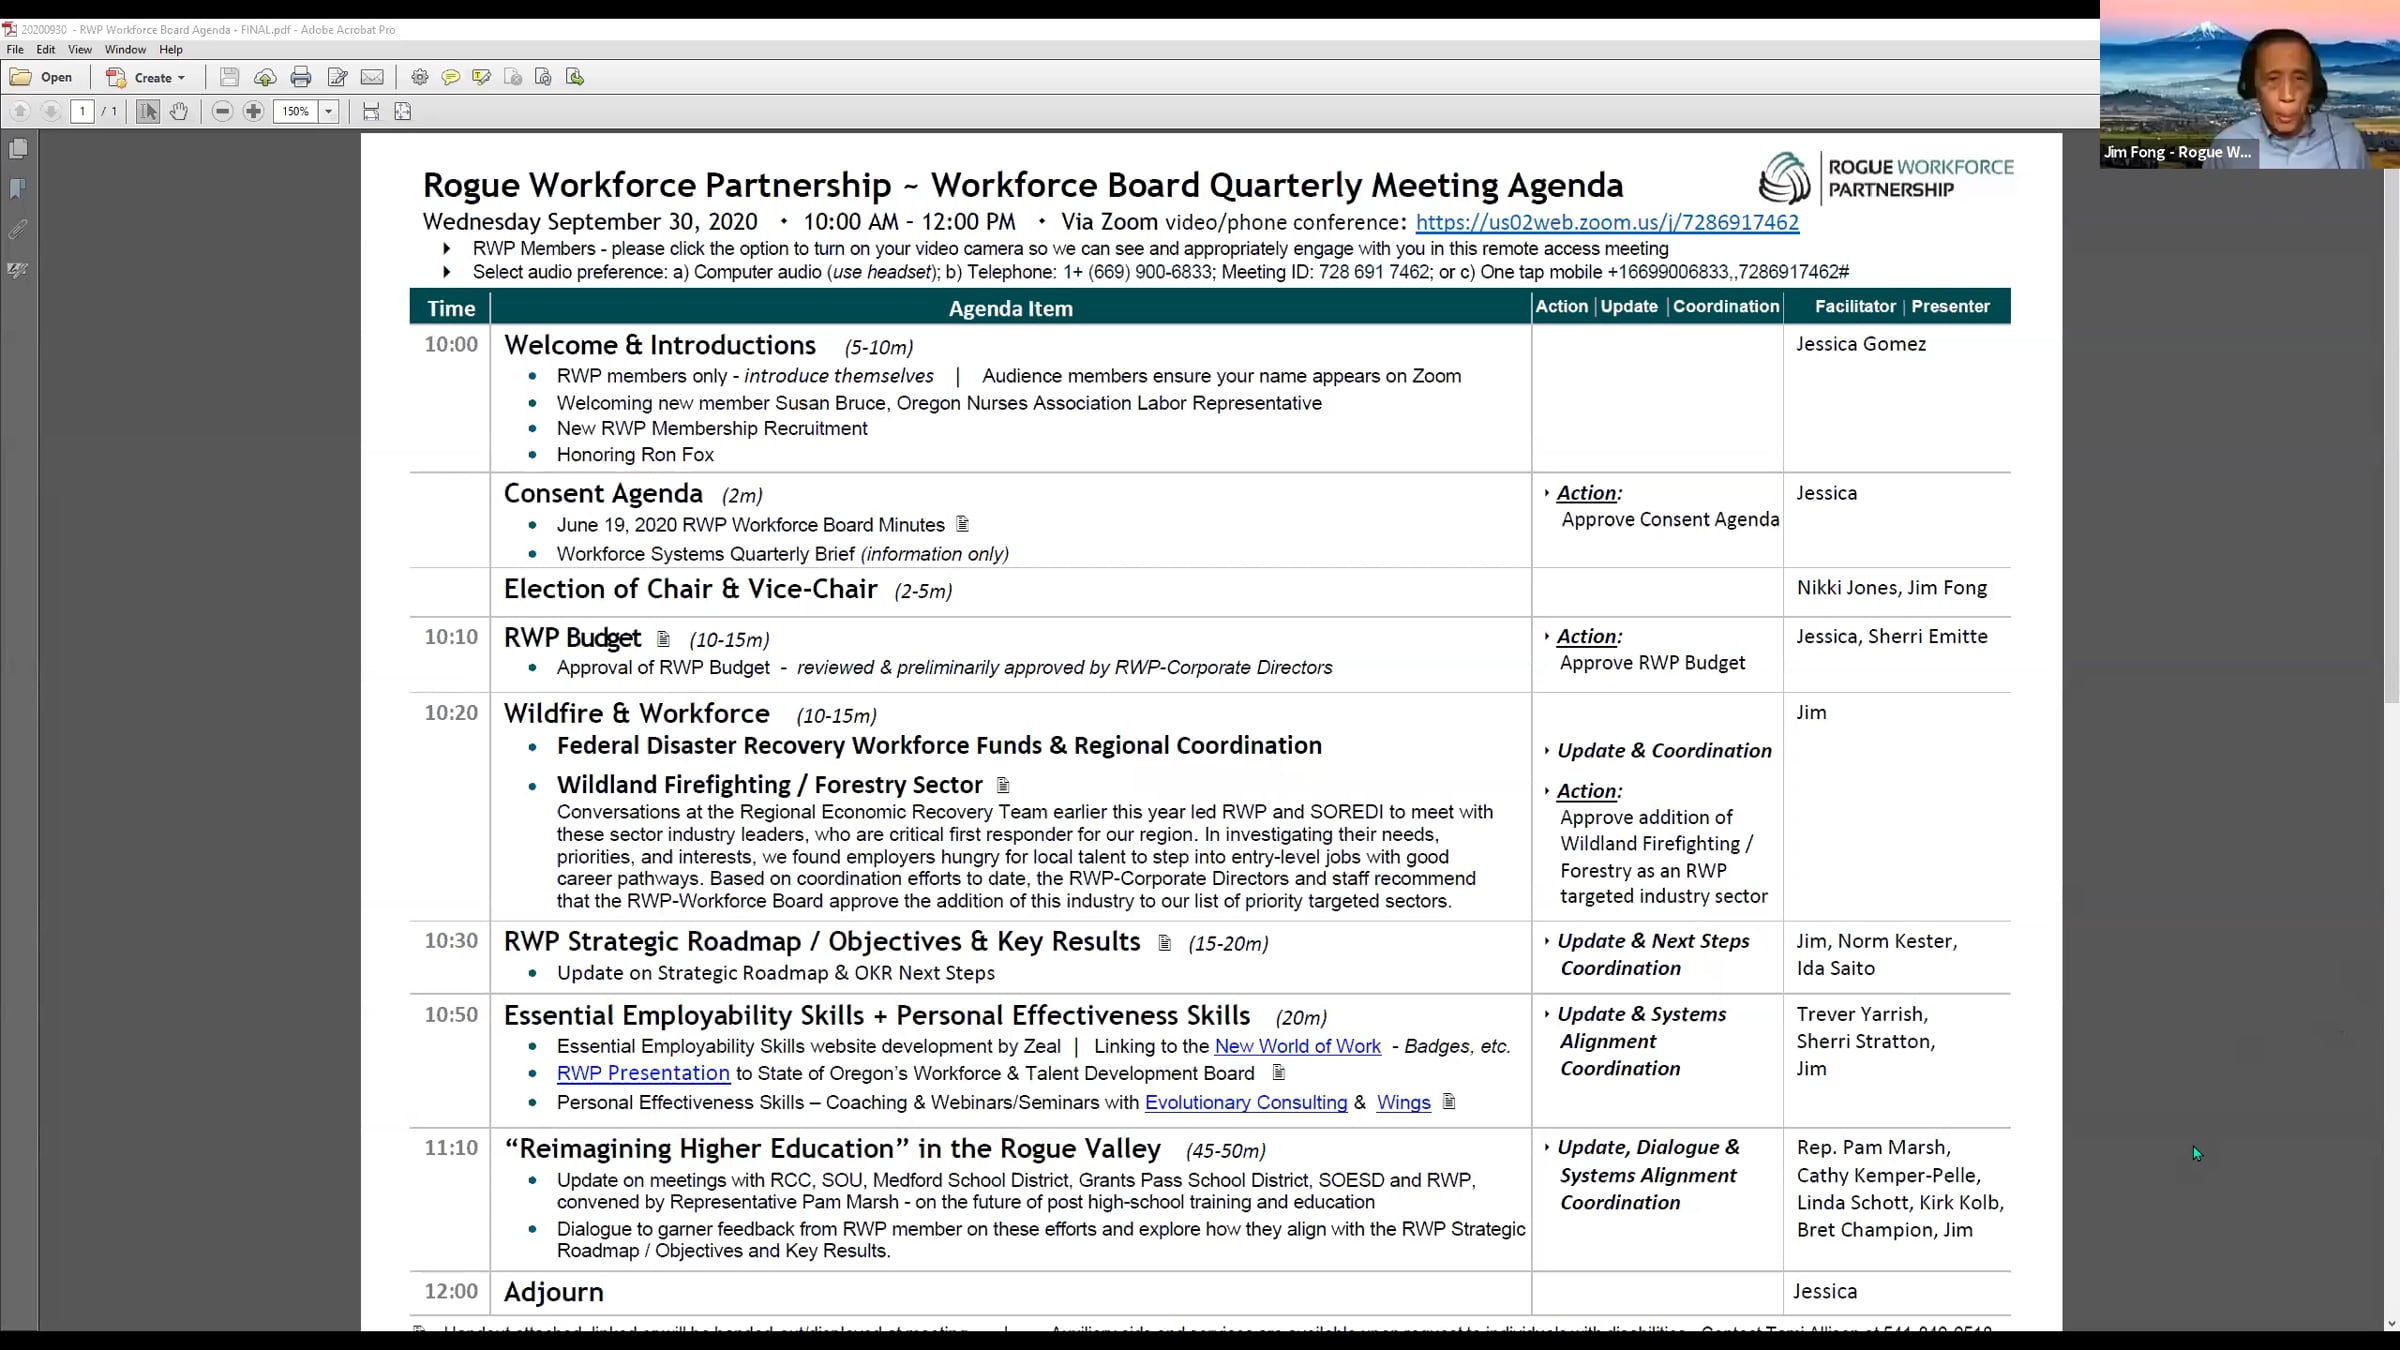
Task: Click the page number input field
Action: (x=82, y=111)
